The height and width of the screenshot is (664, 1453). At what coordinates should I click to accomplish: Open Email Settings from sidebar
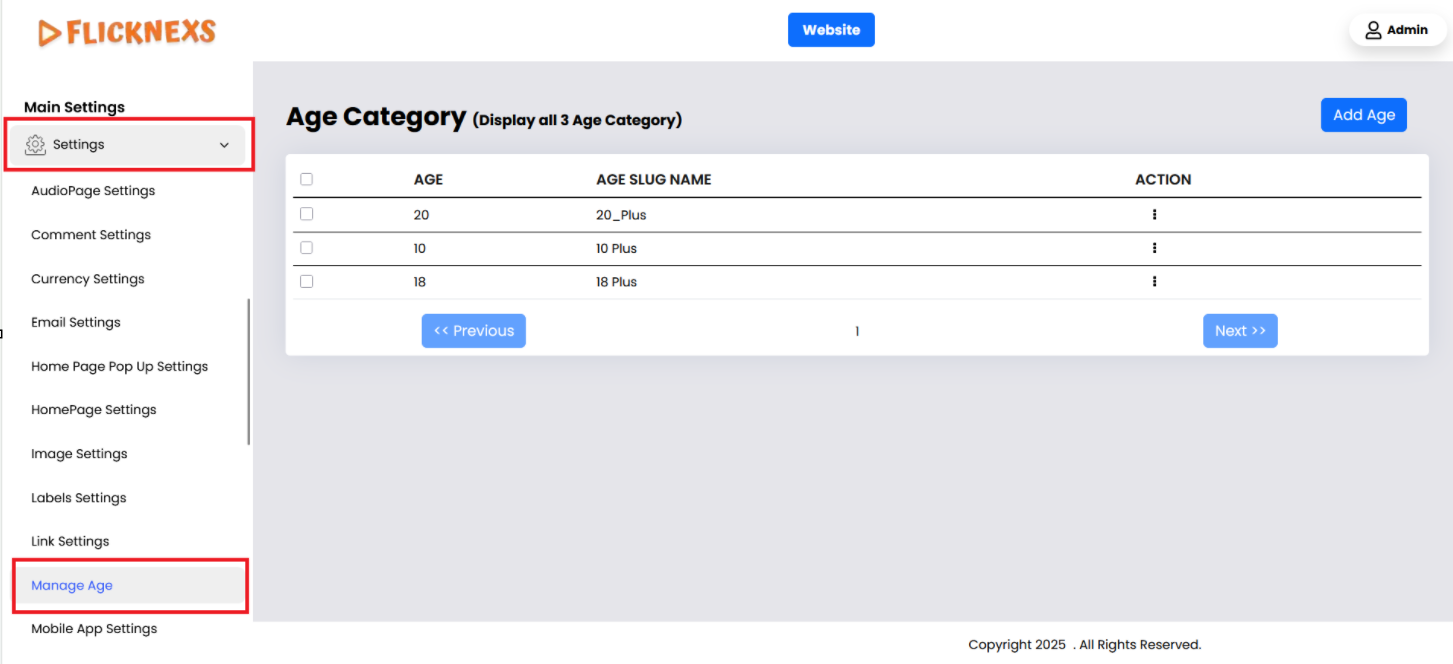tap(76, 322)
